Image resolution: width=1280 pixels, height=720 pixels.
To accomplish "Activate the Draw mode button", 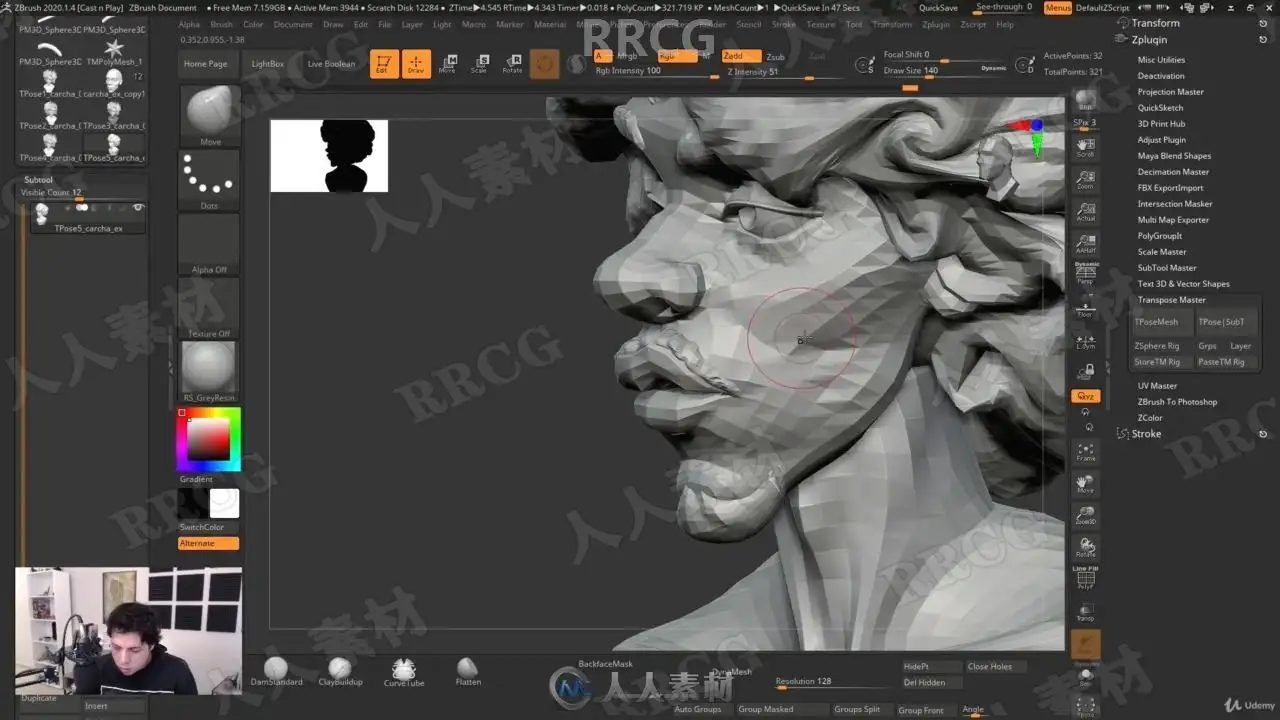I will pyautogui.click(x=416, y=64).
